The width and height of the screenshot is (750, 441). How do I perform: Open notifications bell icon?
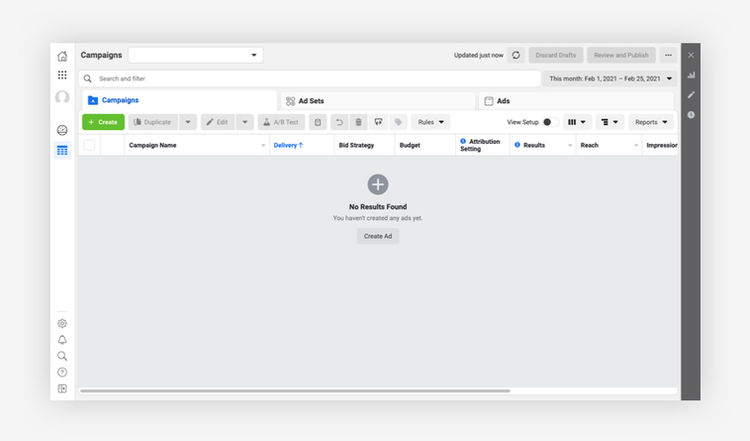(62, 340)
